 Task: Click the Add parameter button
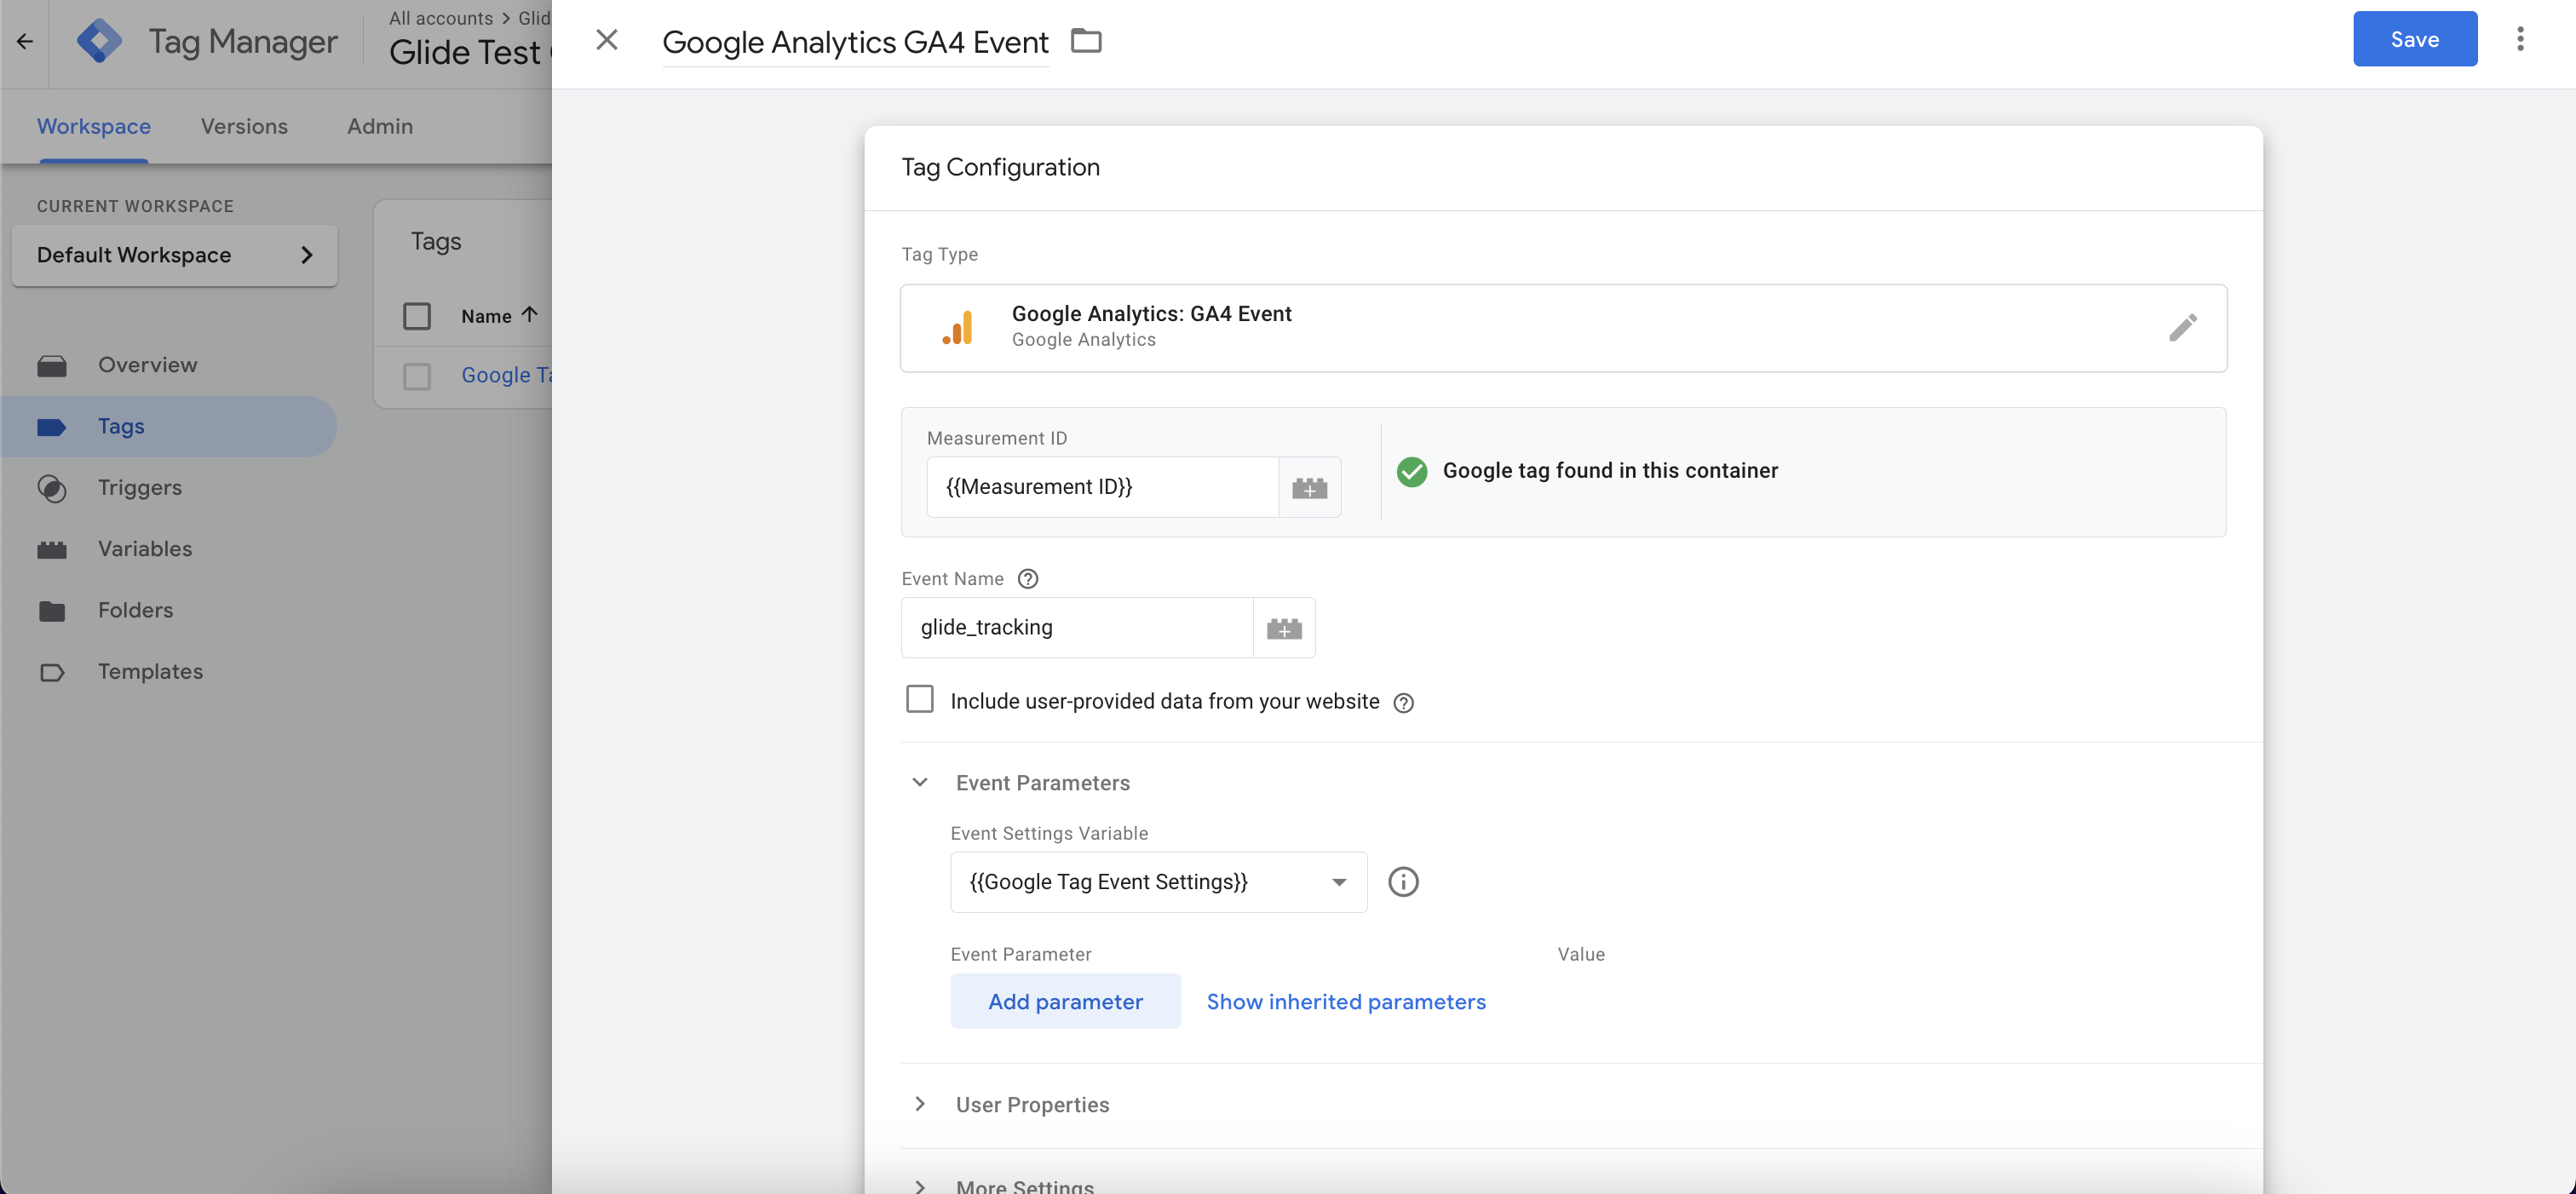[x=1064, y=1001]
